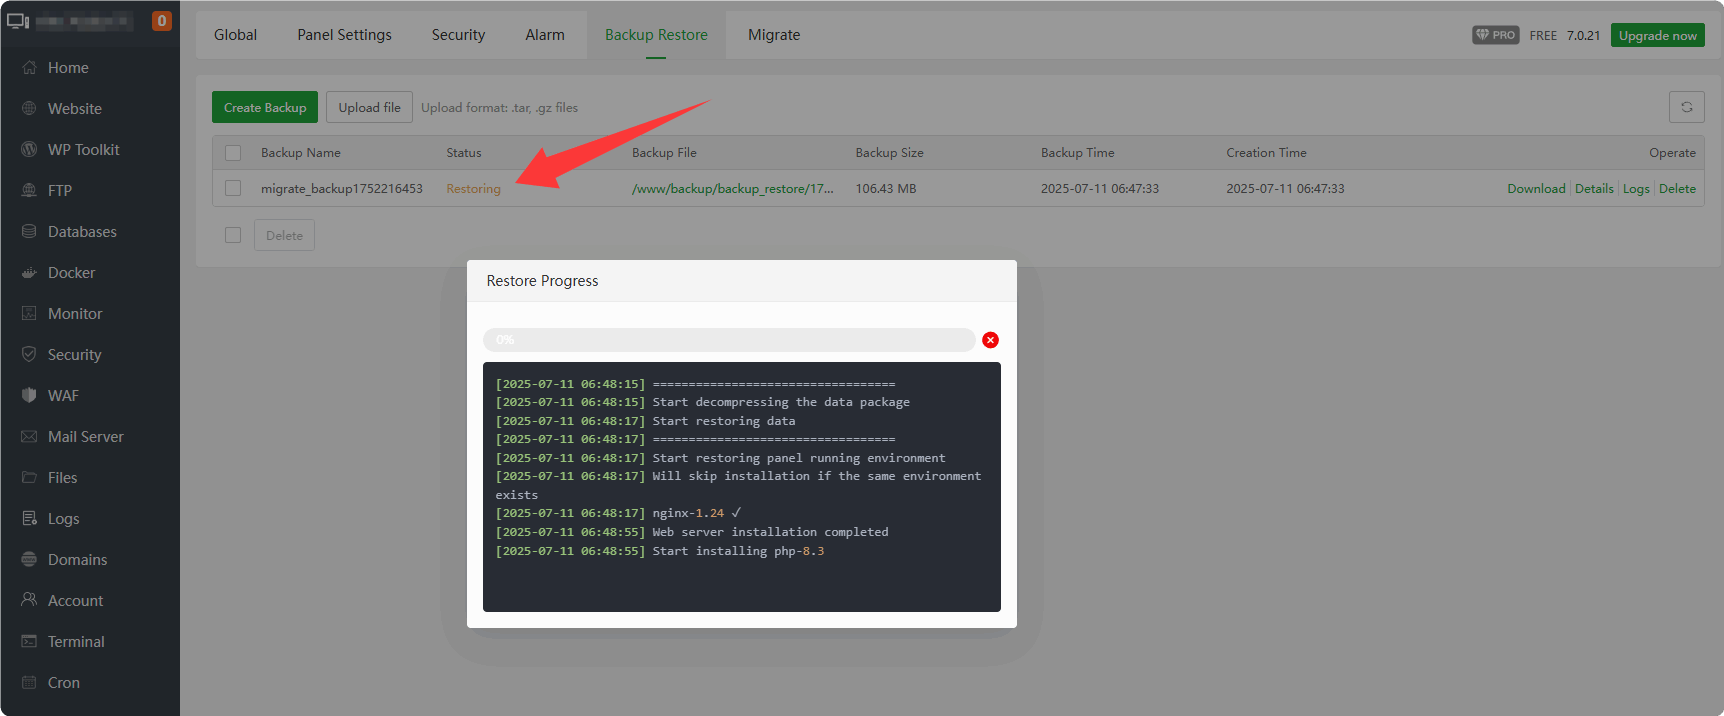The width and height of the screenshot is (1724, 716).
Task: Click the WP Toolkit WordPress icon
Action: click(29, 150)
